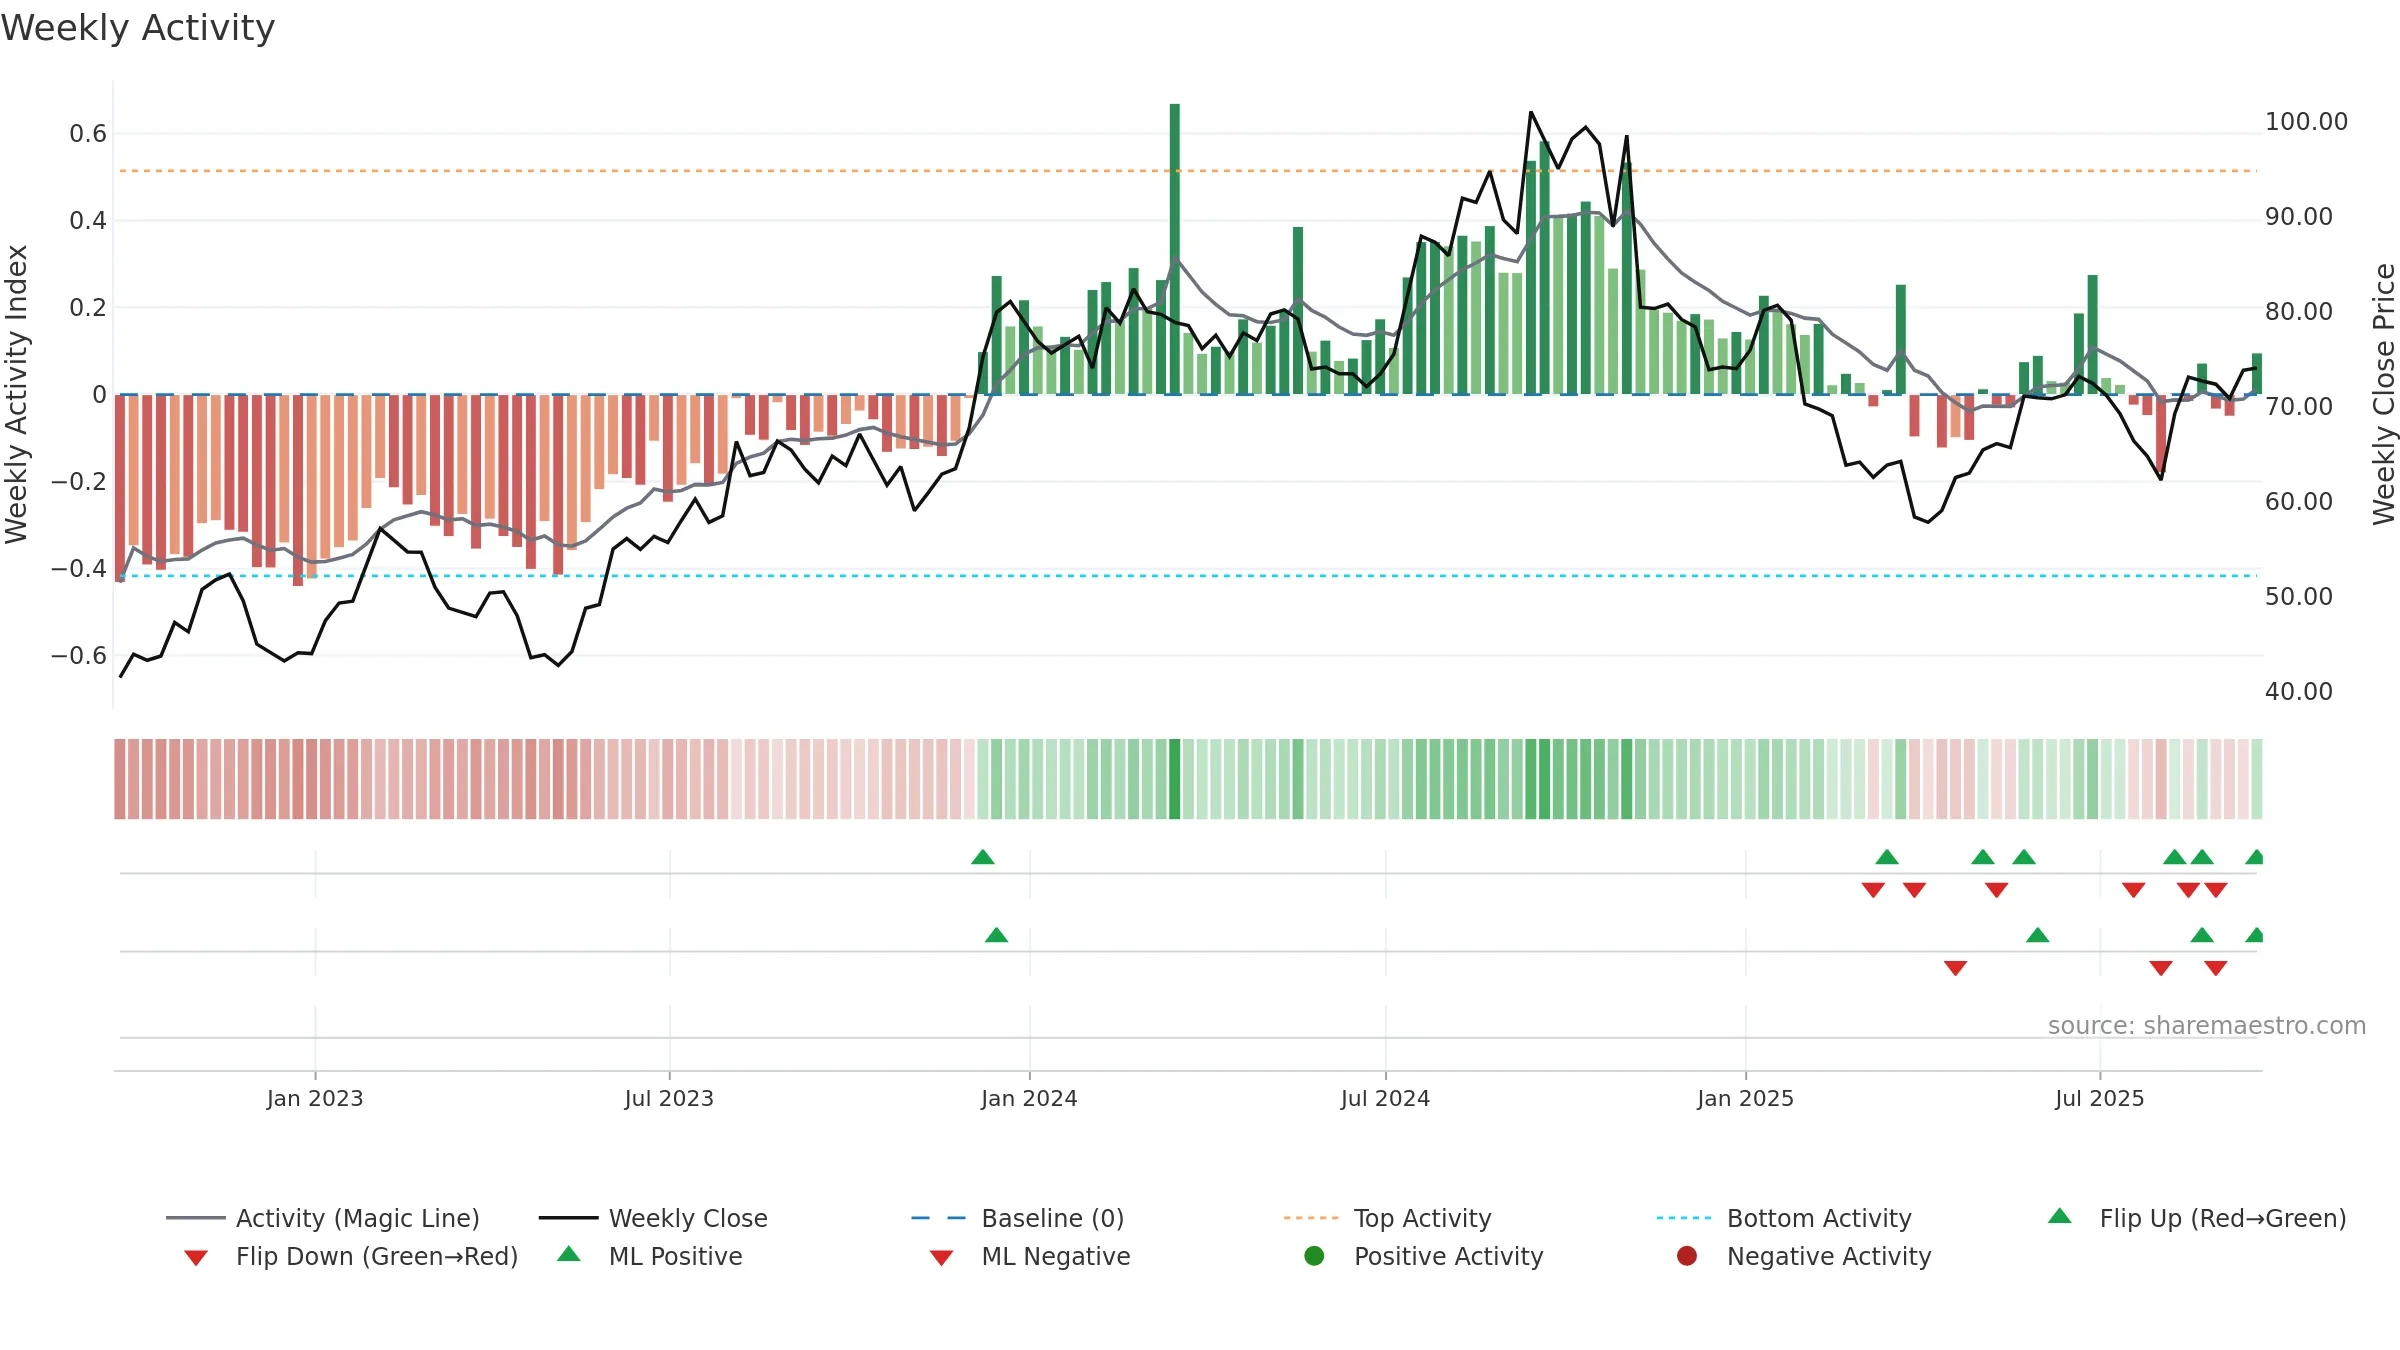Click the Flip Up (Red→Green) legend label
2400x1350 pixels.
(2223, 1218)
